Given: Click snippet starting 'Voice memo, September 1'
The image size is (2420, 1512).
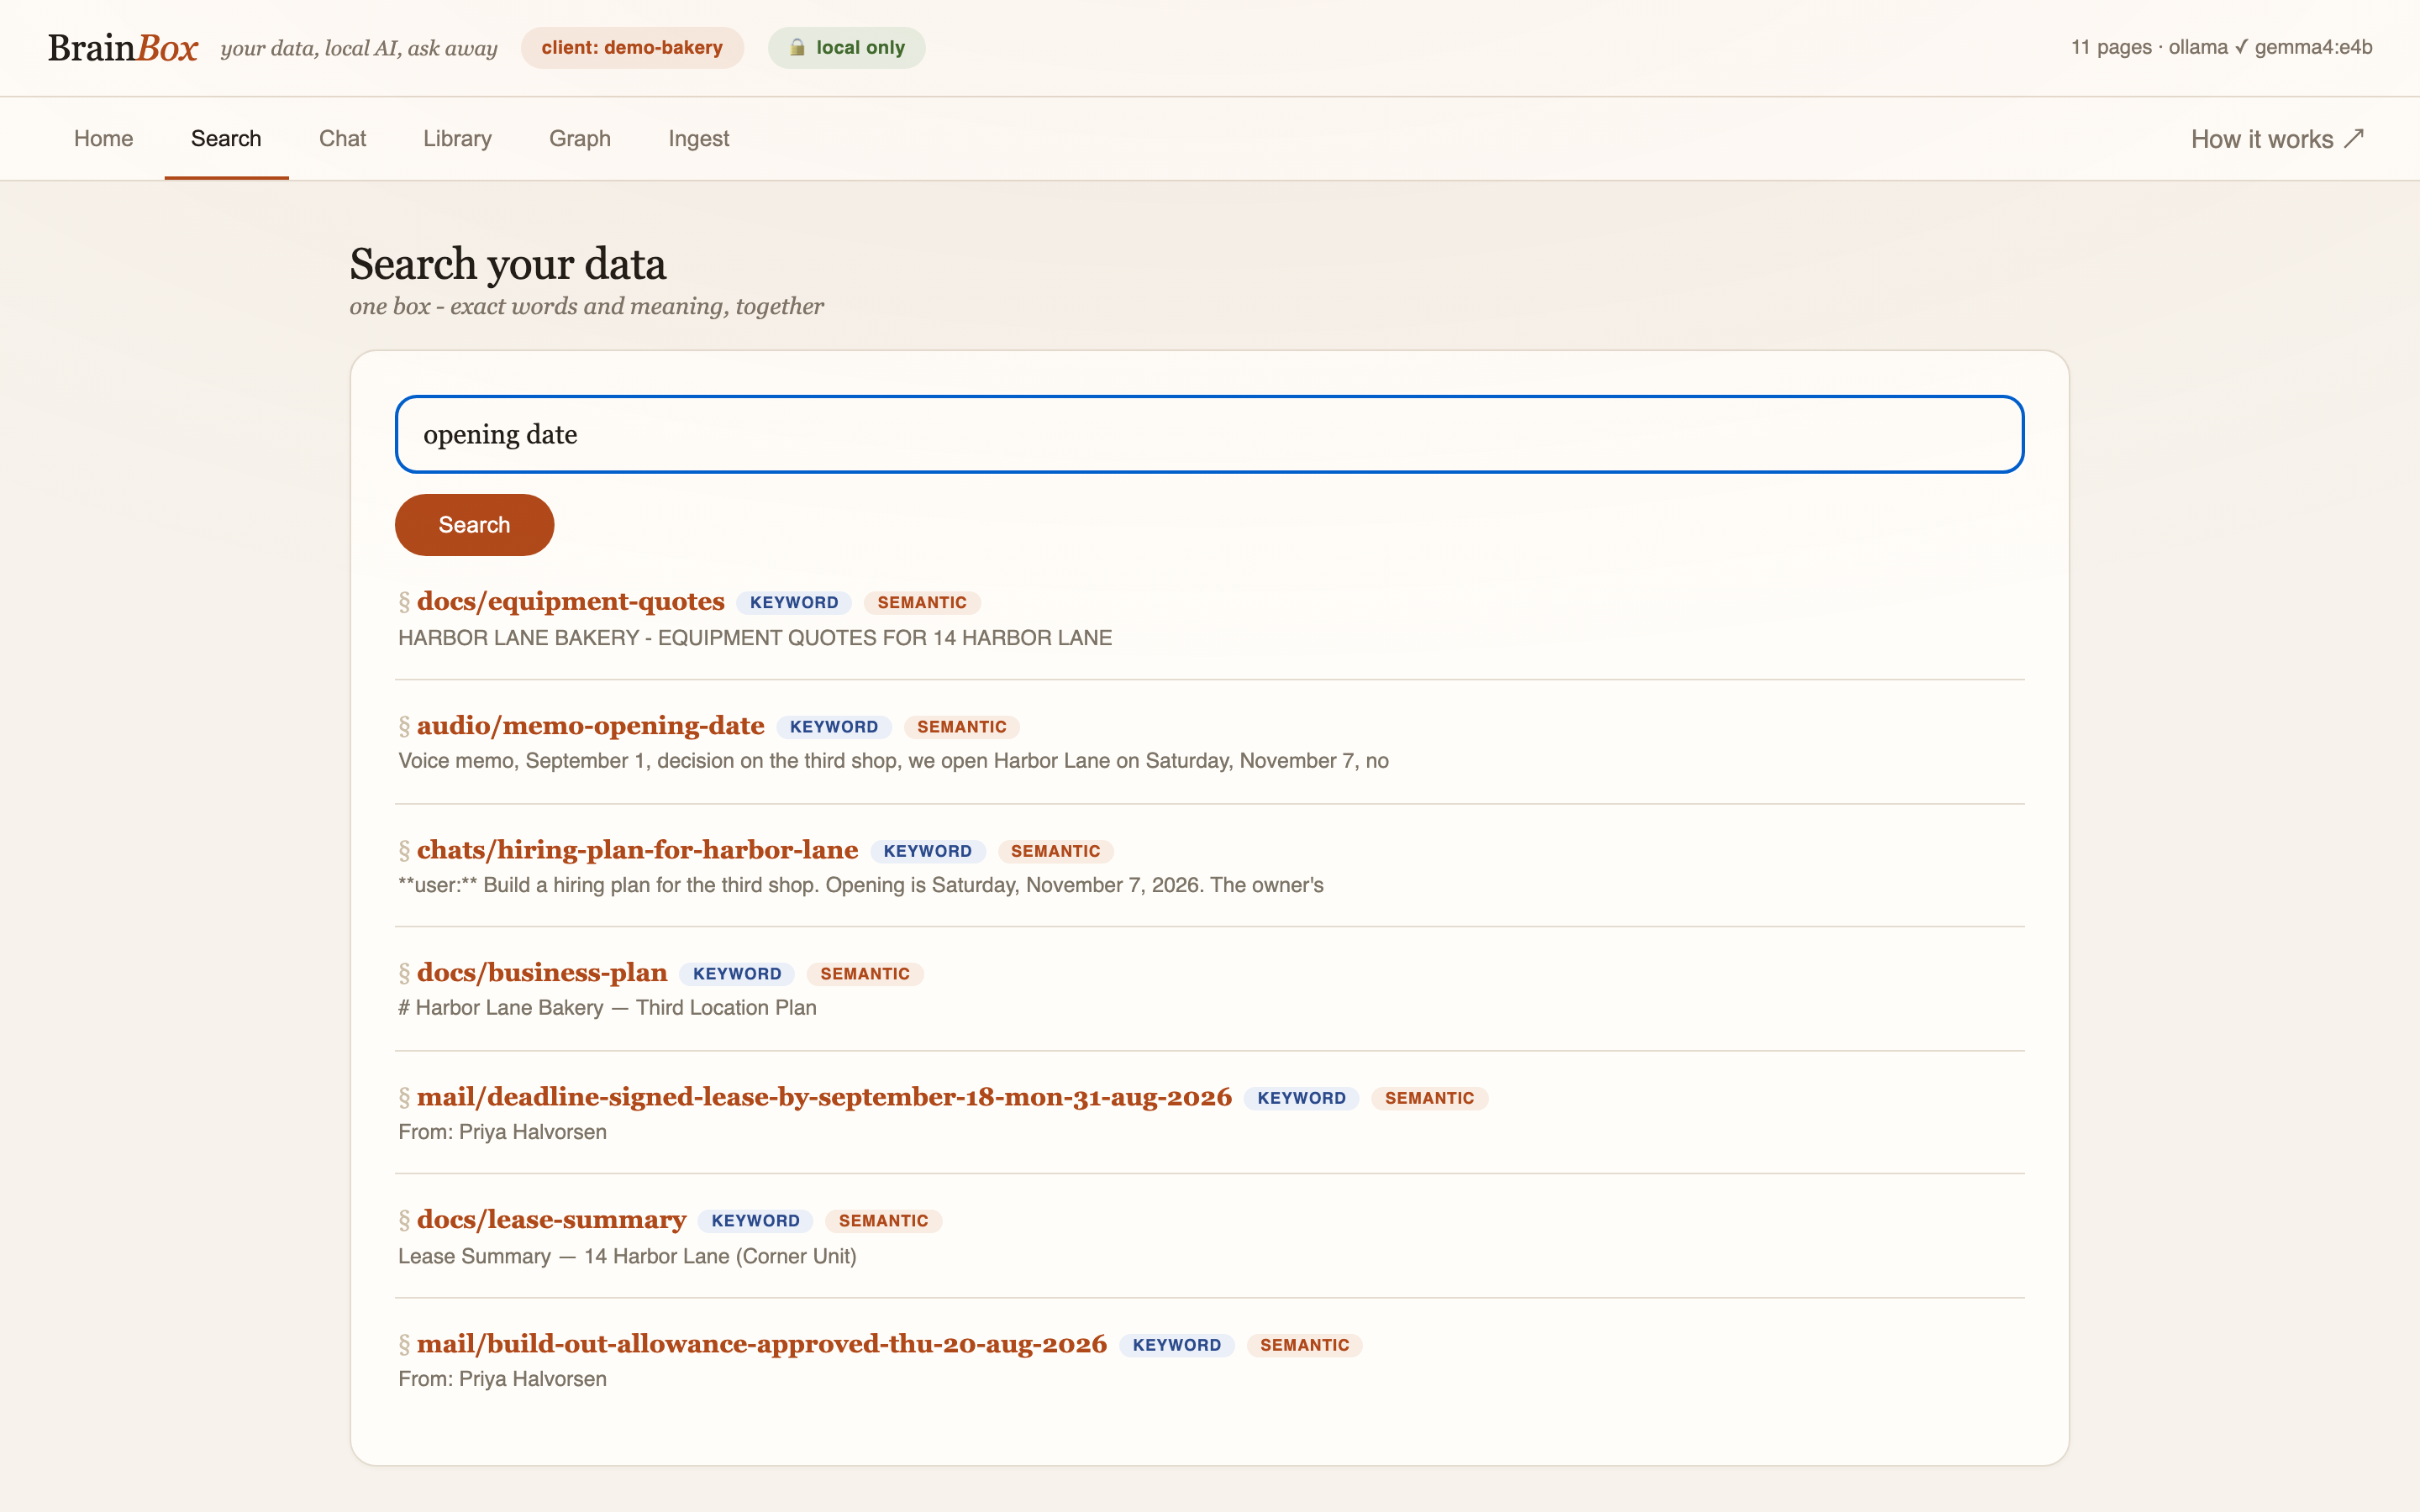Looking at the screenshot, I should pos(893,761).
